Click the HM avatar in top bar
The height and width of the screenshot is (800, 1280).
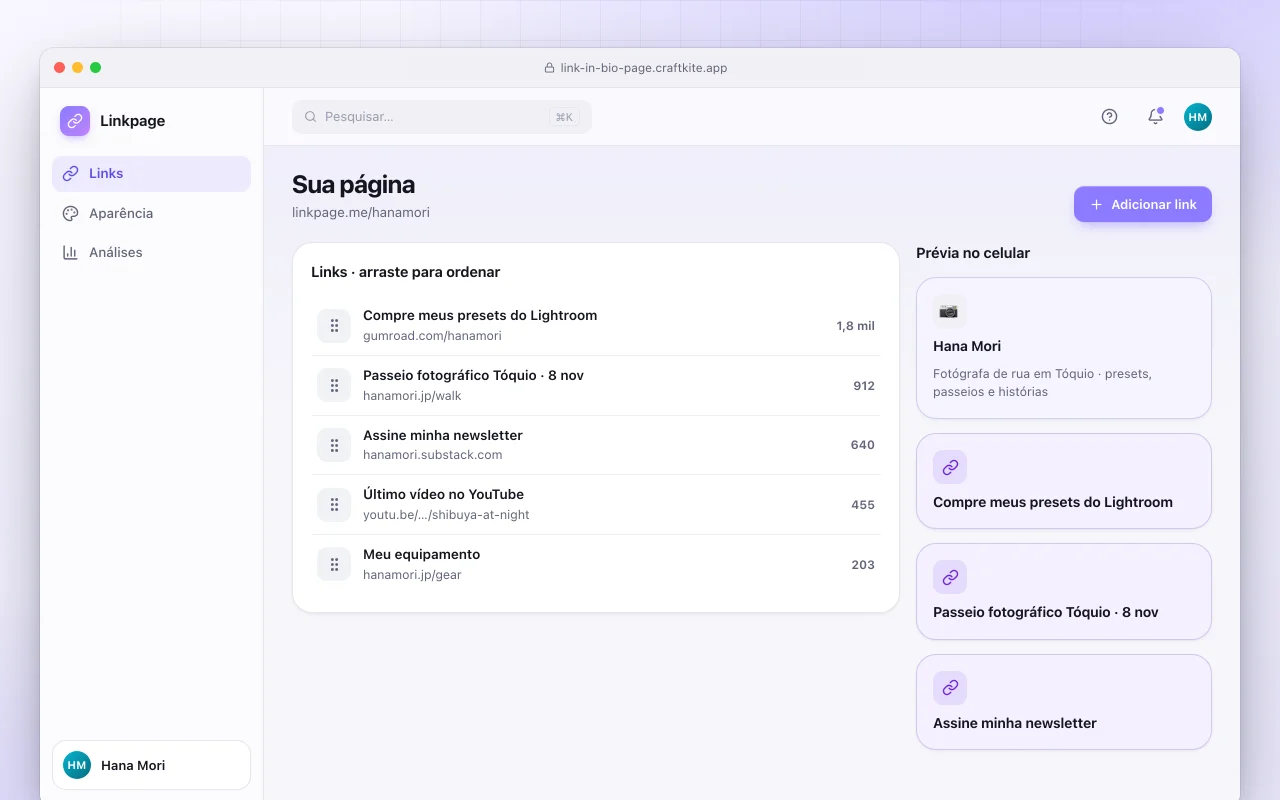coord(1198,117)
